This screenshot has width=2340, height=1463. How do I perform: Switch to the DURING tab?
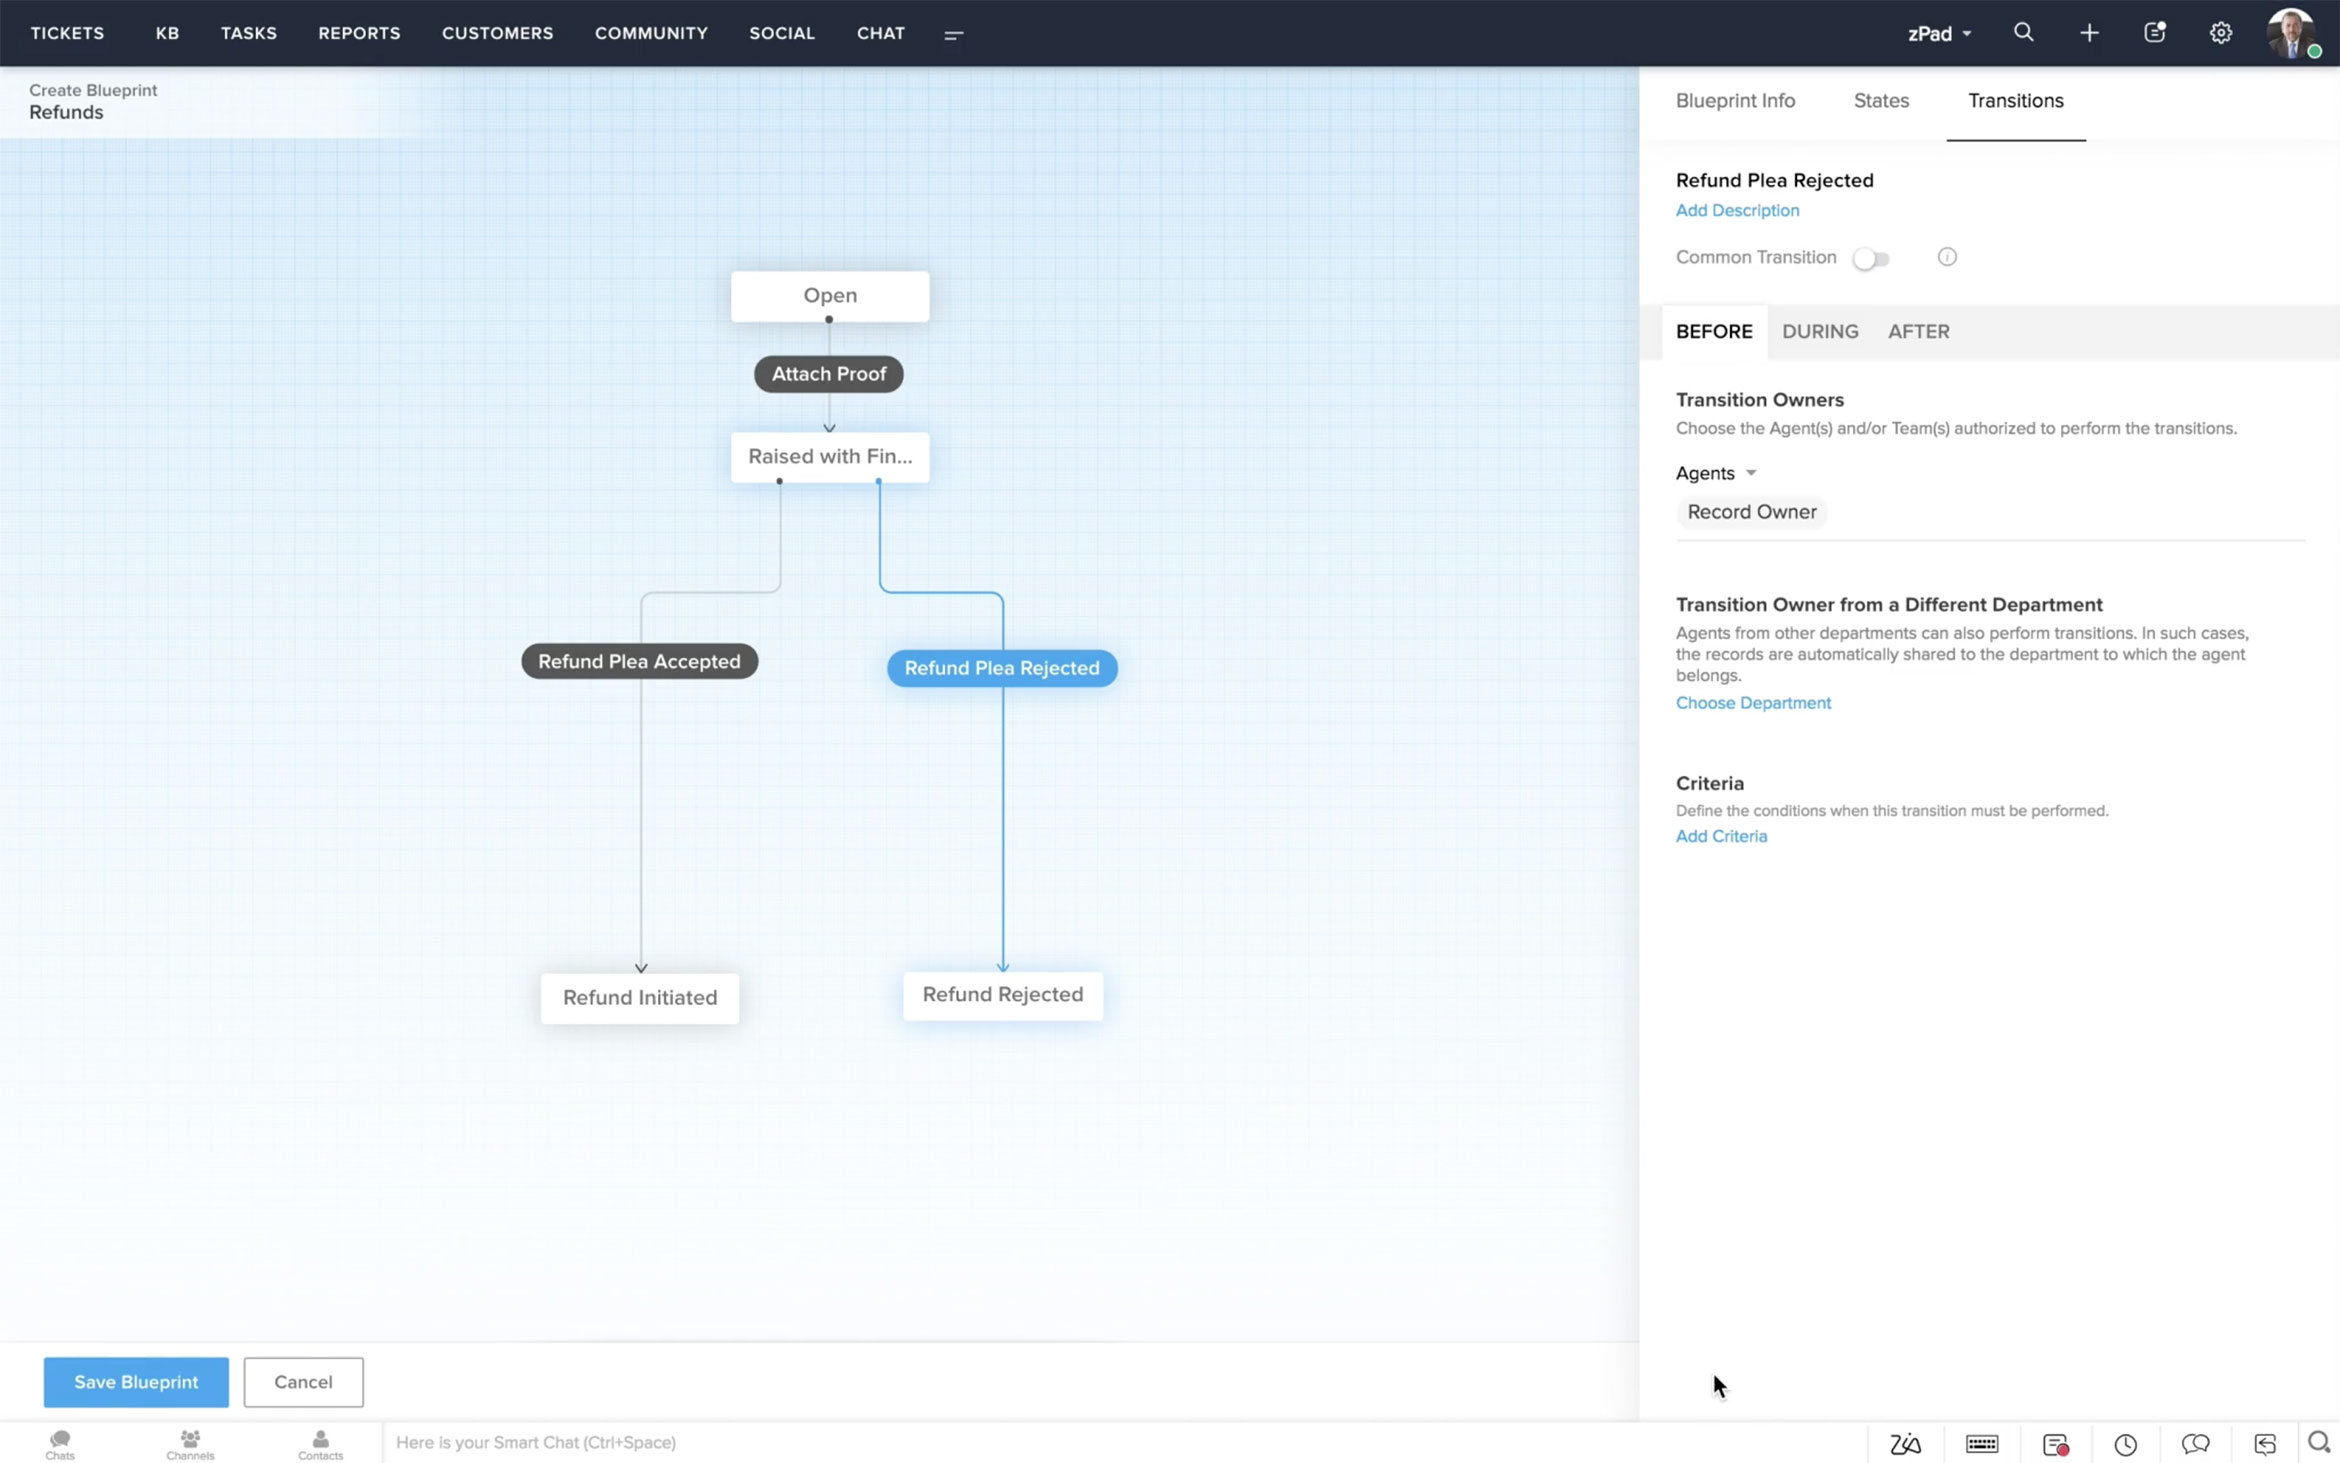pyautogui.click(x=1819, y=332)
